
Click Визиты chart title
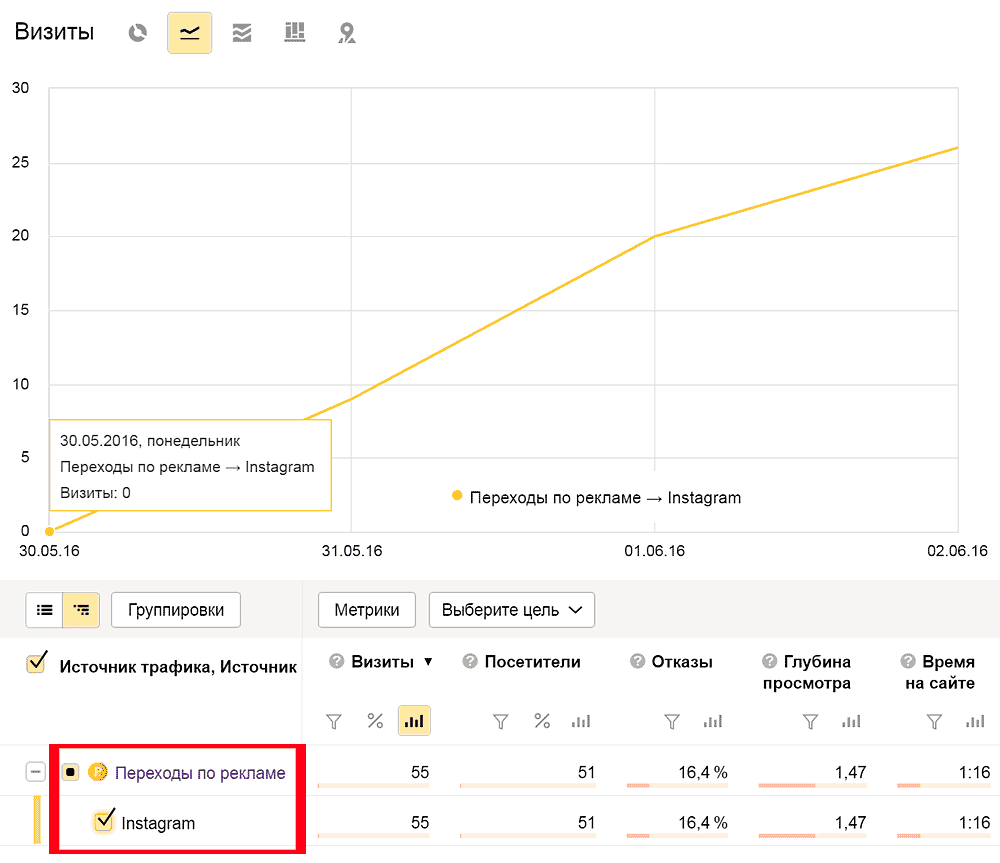(x=54, y=31)
